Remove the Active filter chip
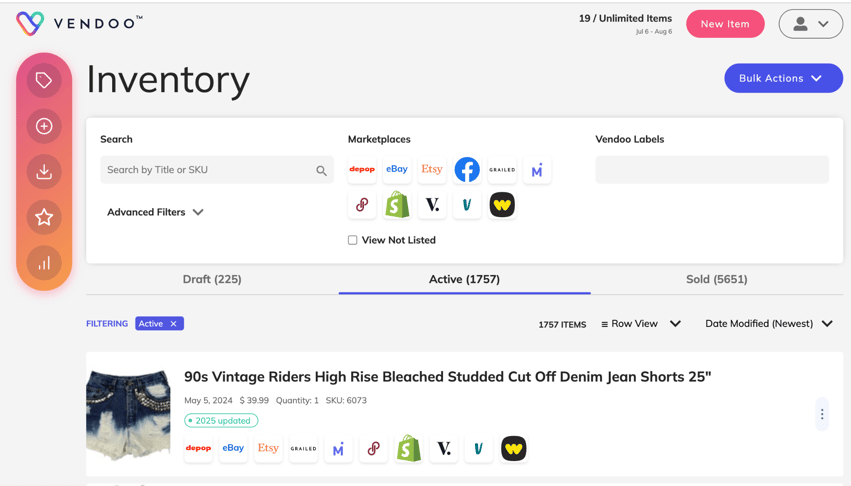851x486 pixels. point(174,324)
